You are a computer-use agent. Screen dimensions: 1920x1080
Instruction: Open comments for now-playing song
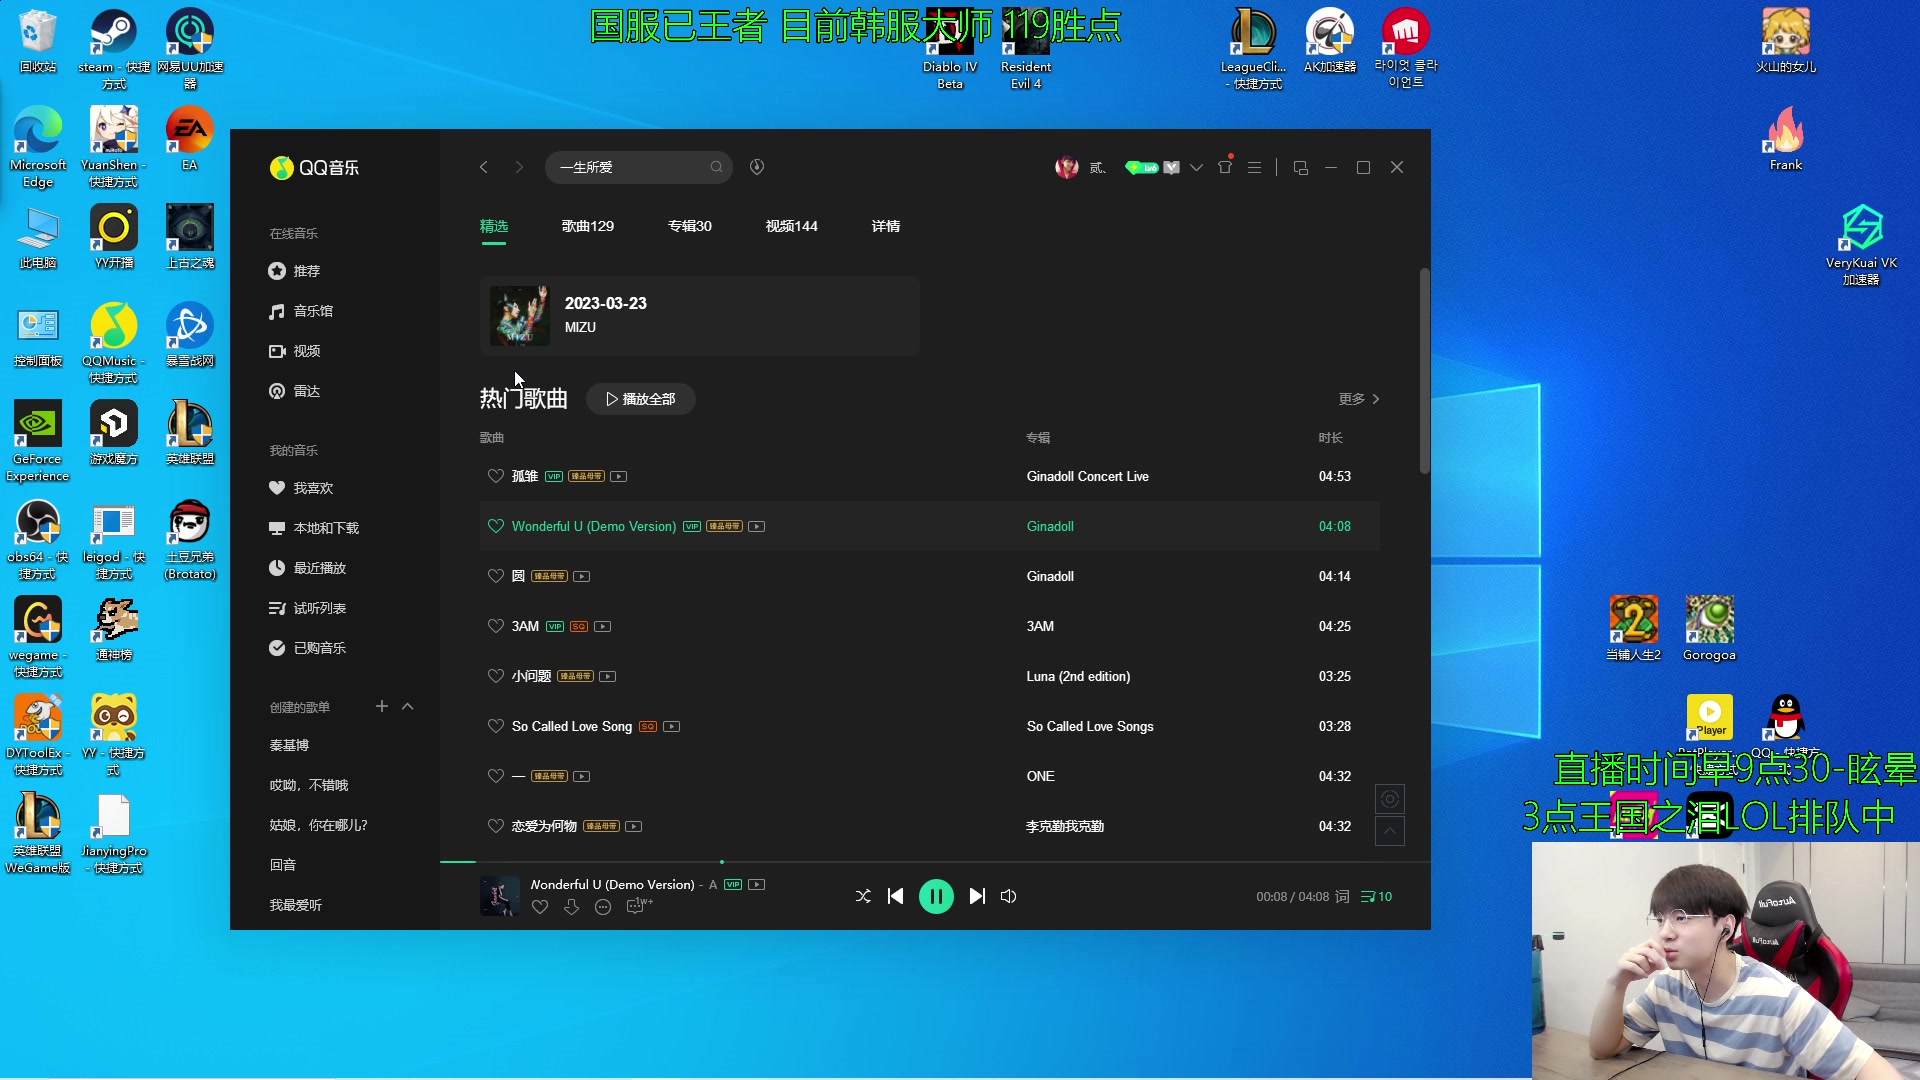[x=637, y=906]
